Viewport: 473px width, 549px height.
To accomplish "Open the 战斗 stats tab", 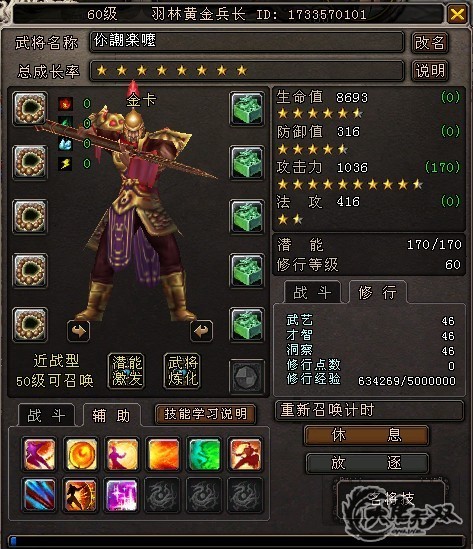I will tap(312, 292).
